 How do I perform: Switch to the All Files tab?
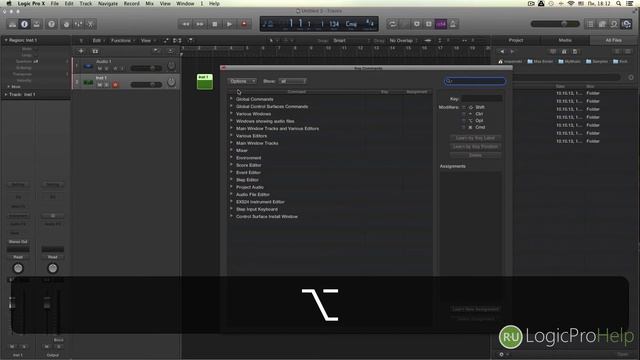click(x=613, y=40)
